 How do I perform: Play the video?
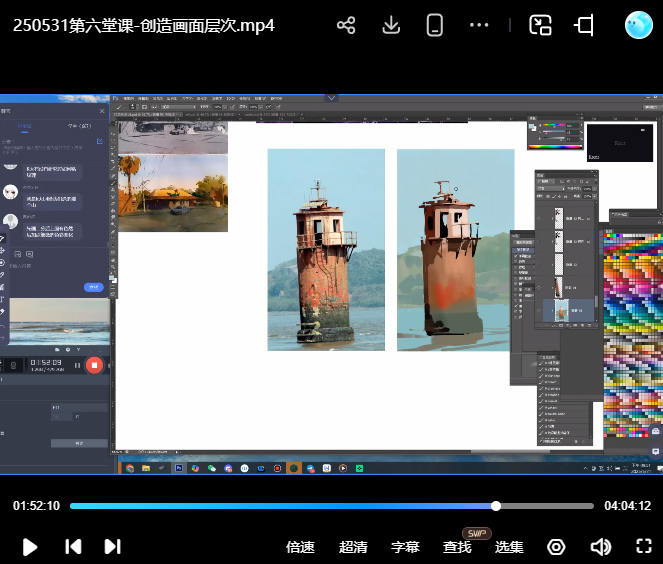point(30,546)
